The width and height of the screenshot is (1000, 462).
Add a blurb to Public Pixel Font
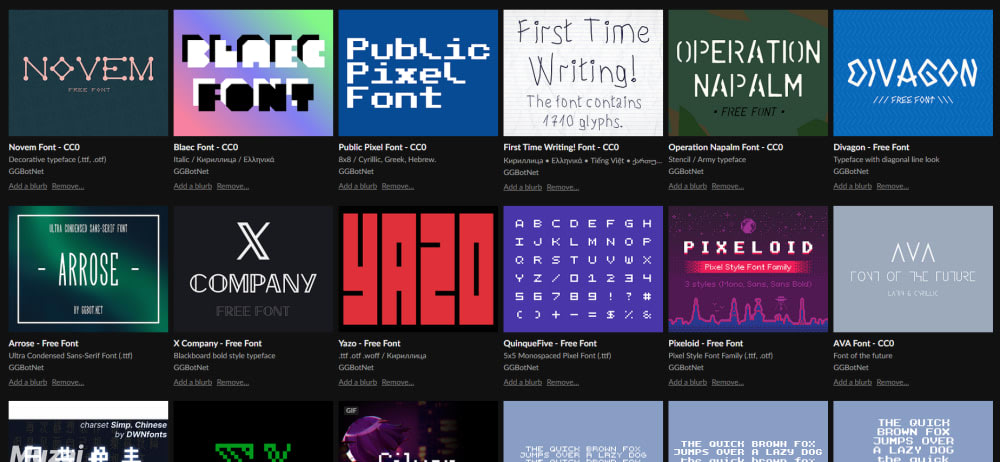point(358,186)
